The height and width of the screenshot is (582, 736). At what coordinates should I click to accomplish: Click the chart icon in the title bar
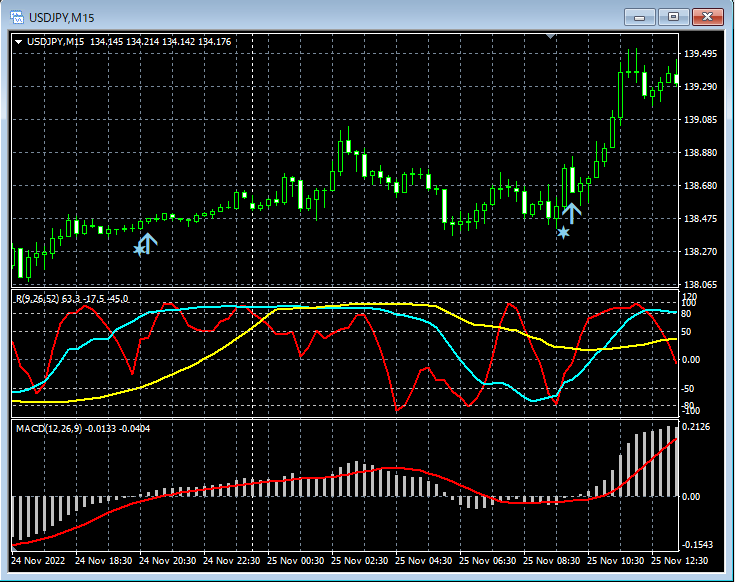(16, 18)
